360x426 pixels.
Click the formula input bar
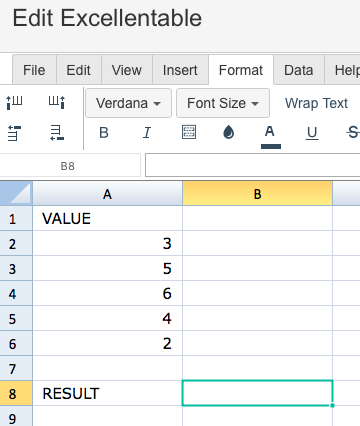253,165
